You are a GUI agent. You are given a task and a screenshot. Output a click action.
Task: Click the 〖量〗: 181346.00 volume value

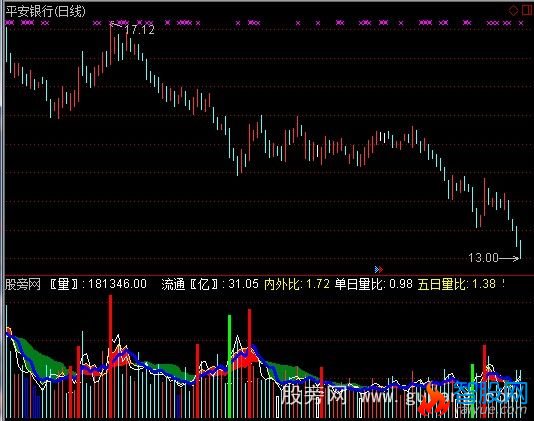(98, 284)
